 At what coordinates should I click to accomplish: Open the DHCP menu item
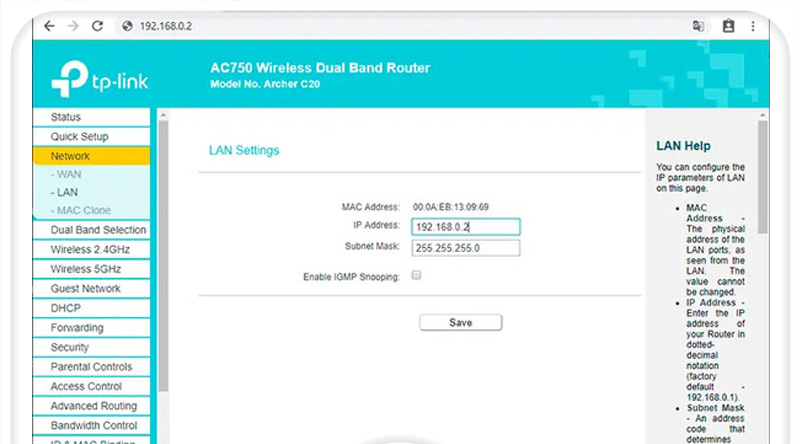click(91, 308)
